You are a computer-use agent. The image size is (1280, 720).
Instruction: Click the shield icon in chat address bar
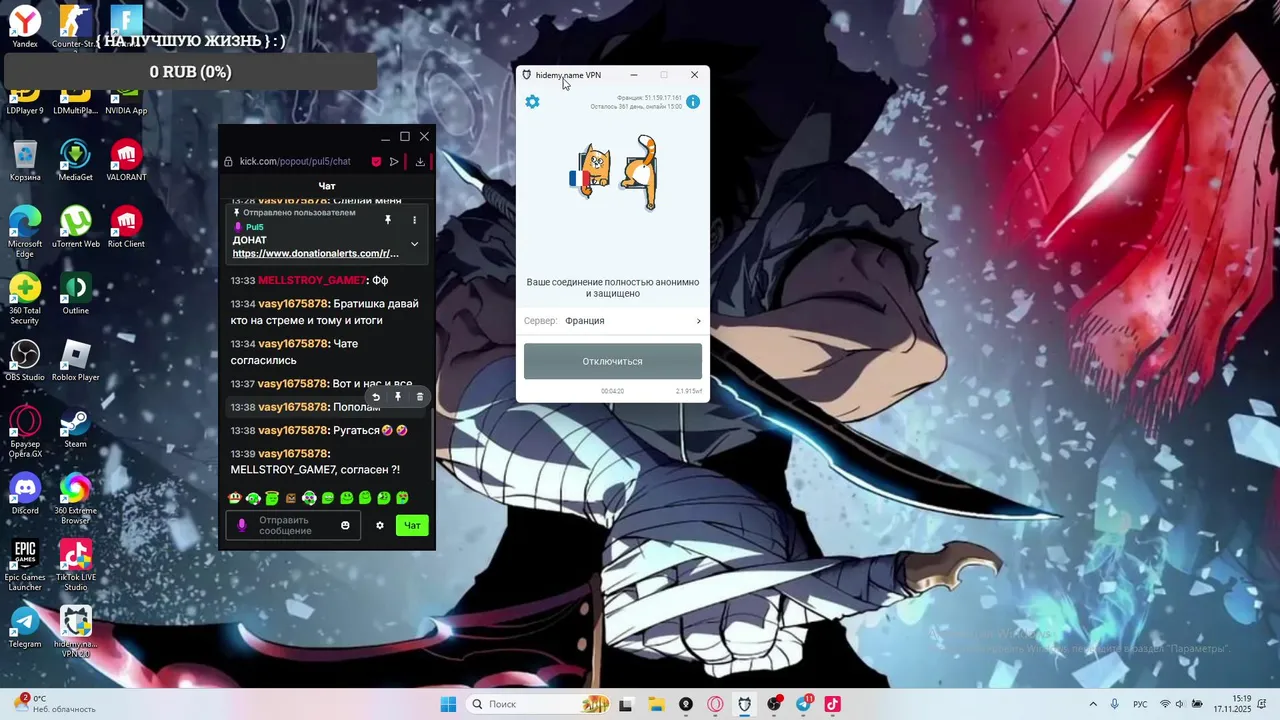(x=376, y=162)
